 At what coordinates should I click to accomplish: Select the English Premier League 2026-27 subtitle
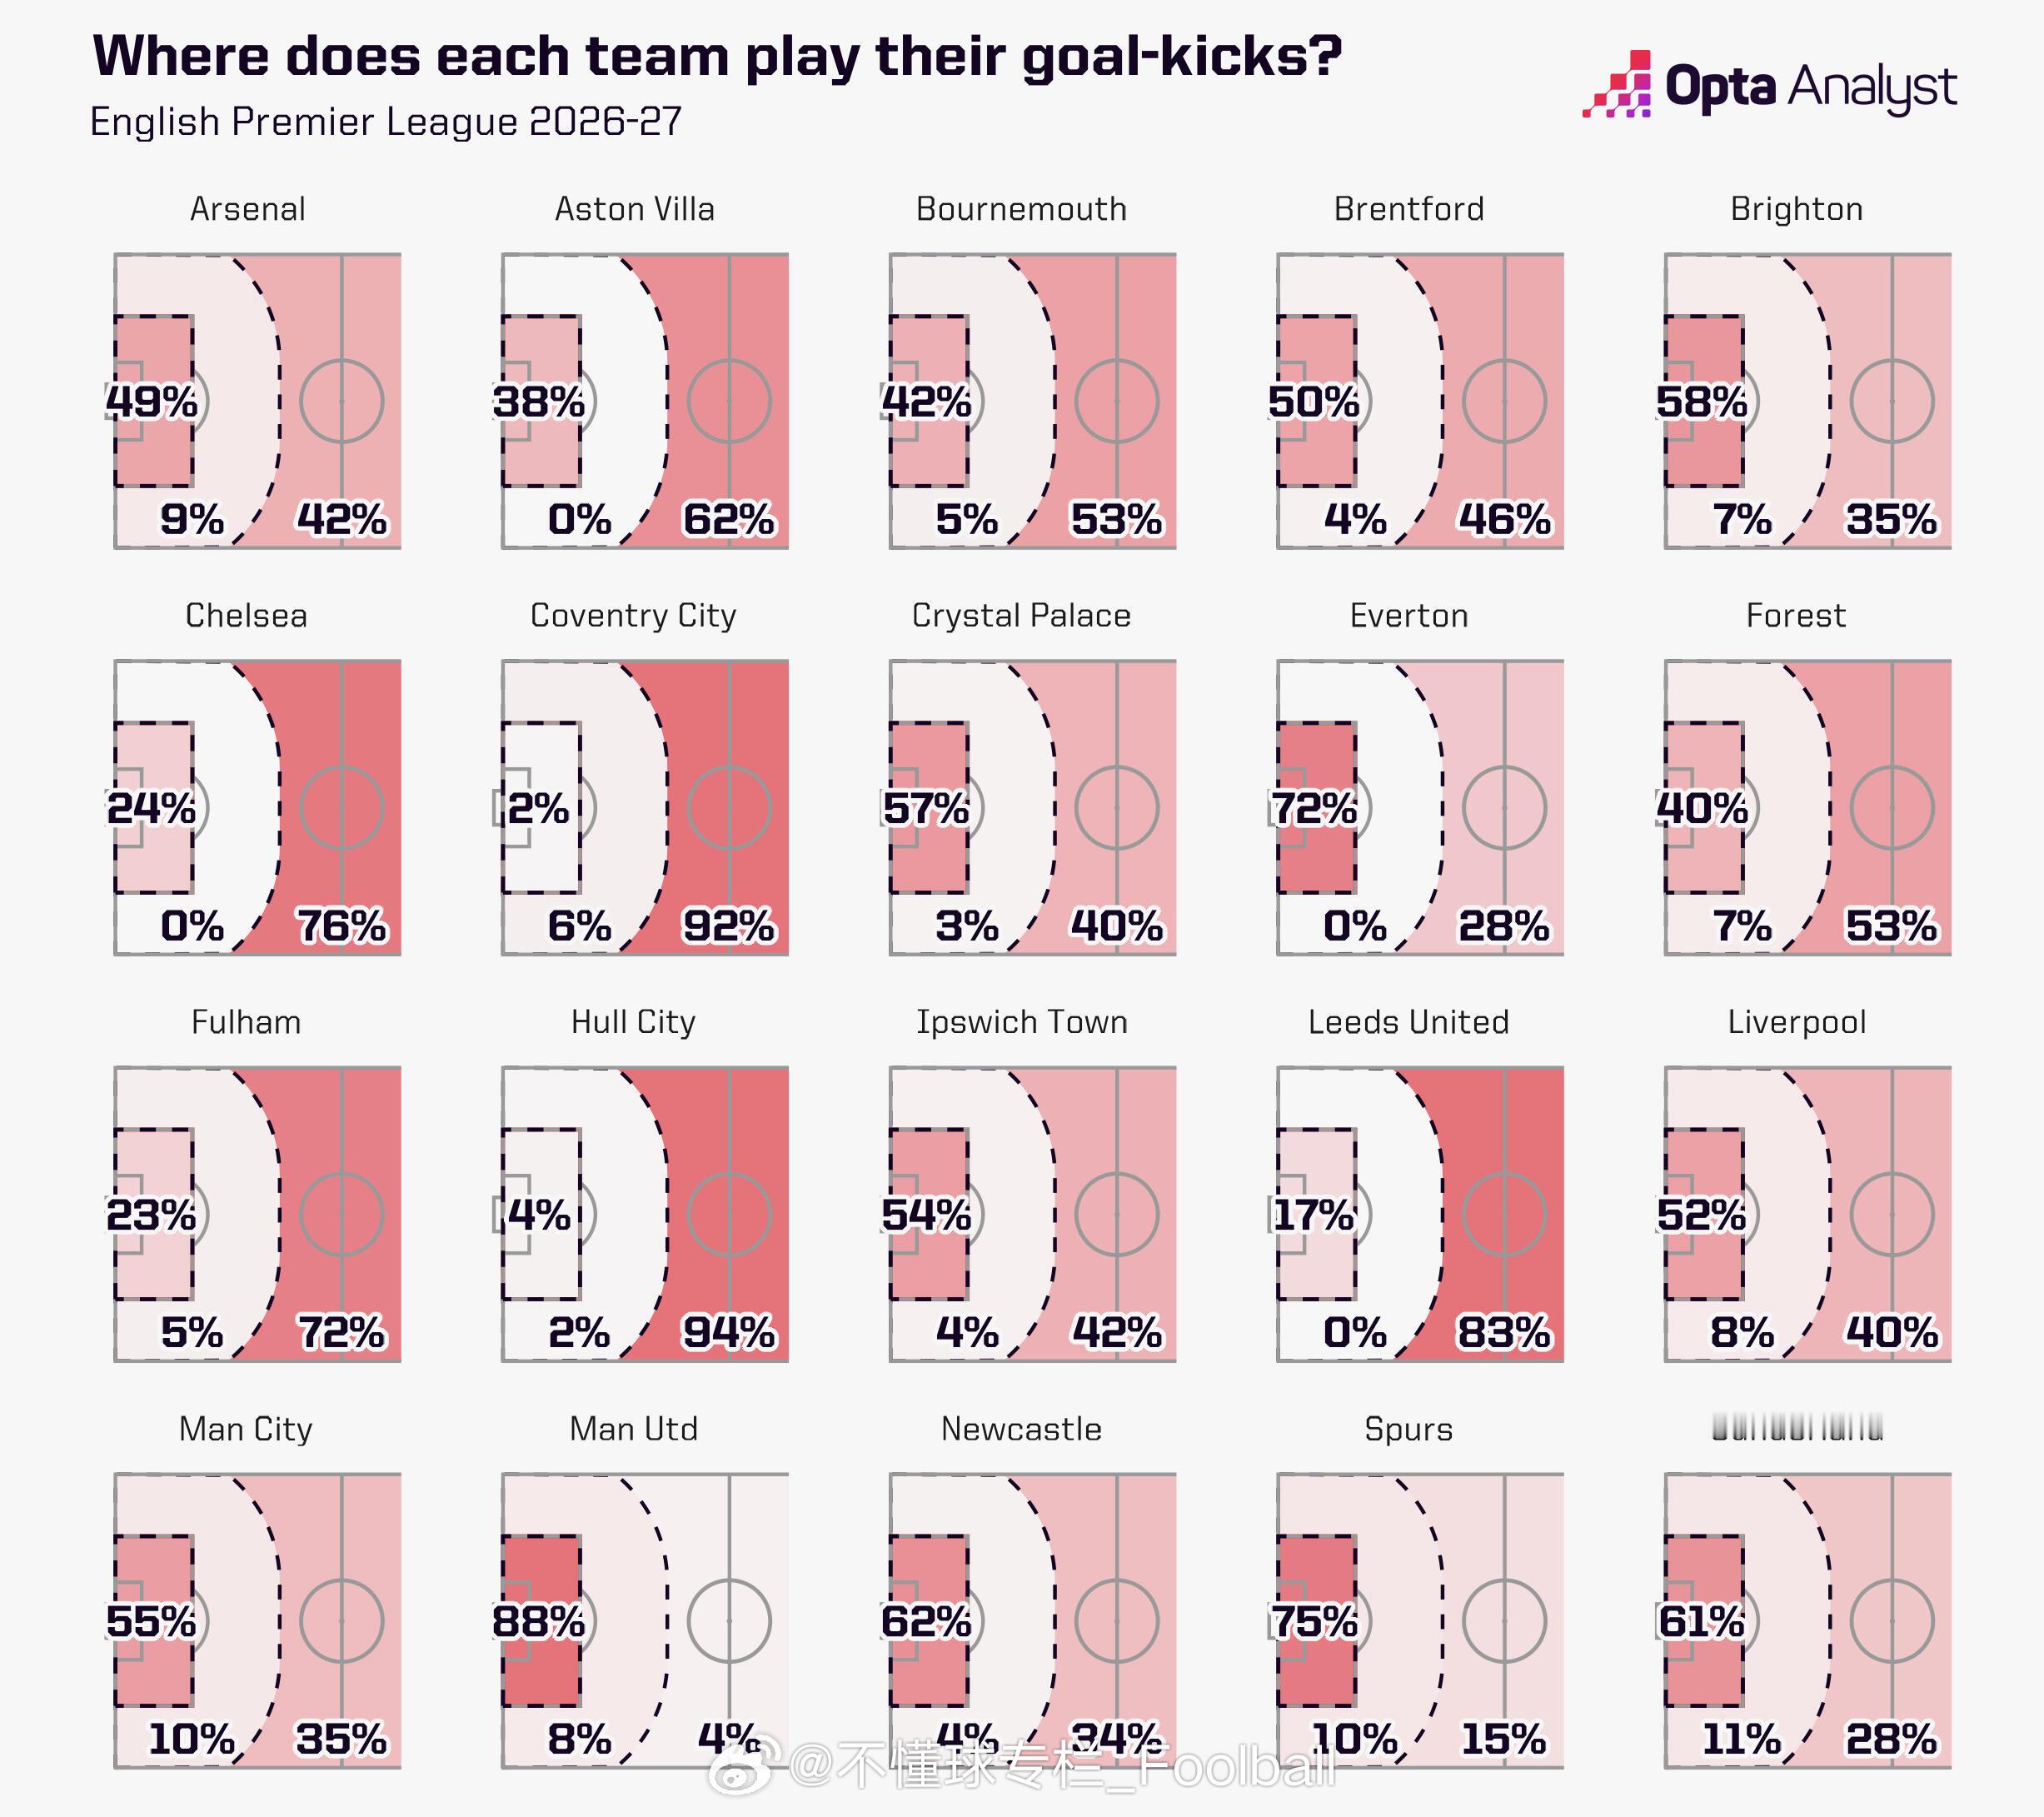386,122
